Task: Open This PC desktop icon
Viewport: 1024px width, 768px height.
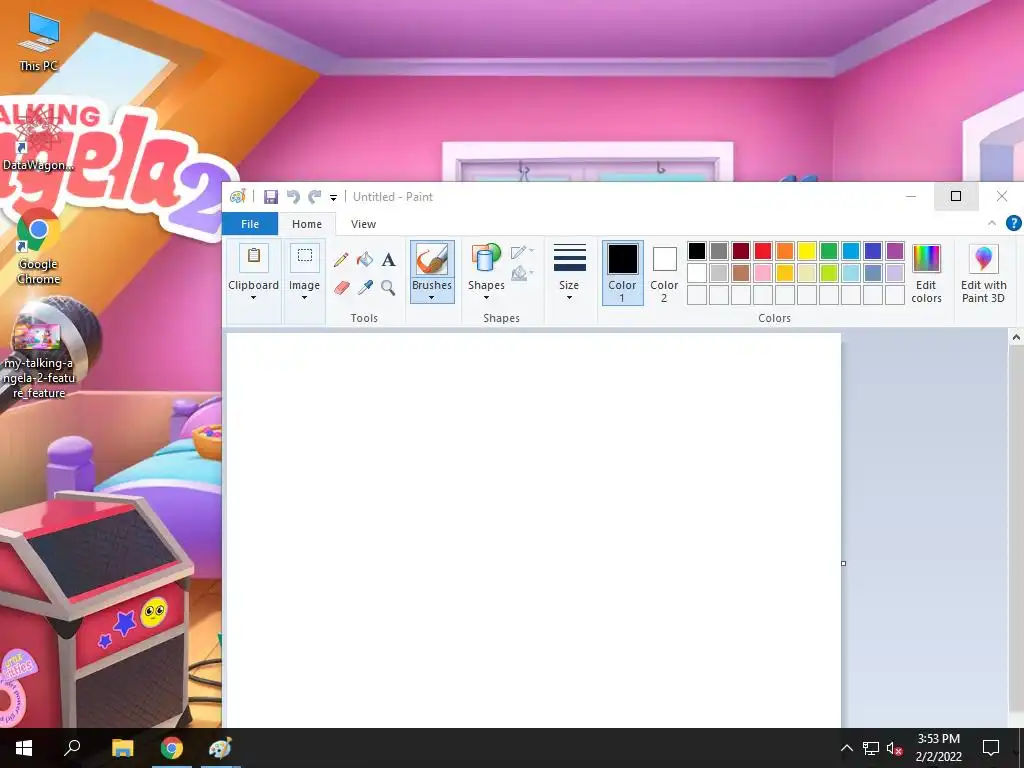Action: point(39,42)
